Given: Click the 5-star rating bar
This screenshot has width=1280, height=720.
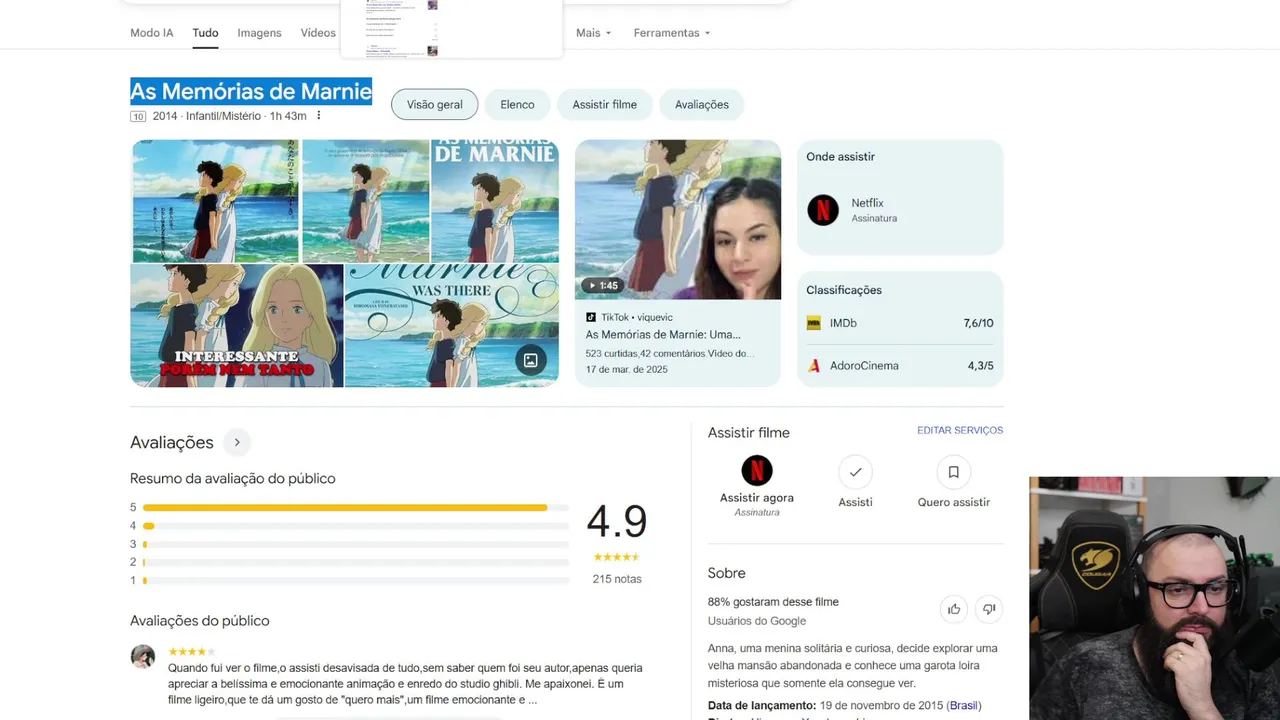Looking at the screenshot, I should pos(355,508).
